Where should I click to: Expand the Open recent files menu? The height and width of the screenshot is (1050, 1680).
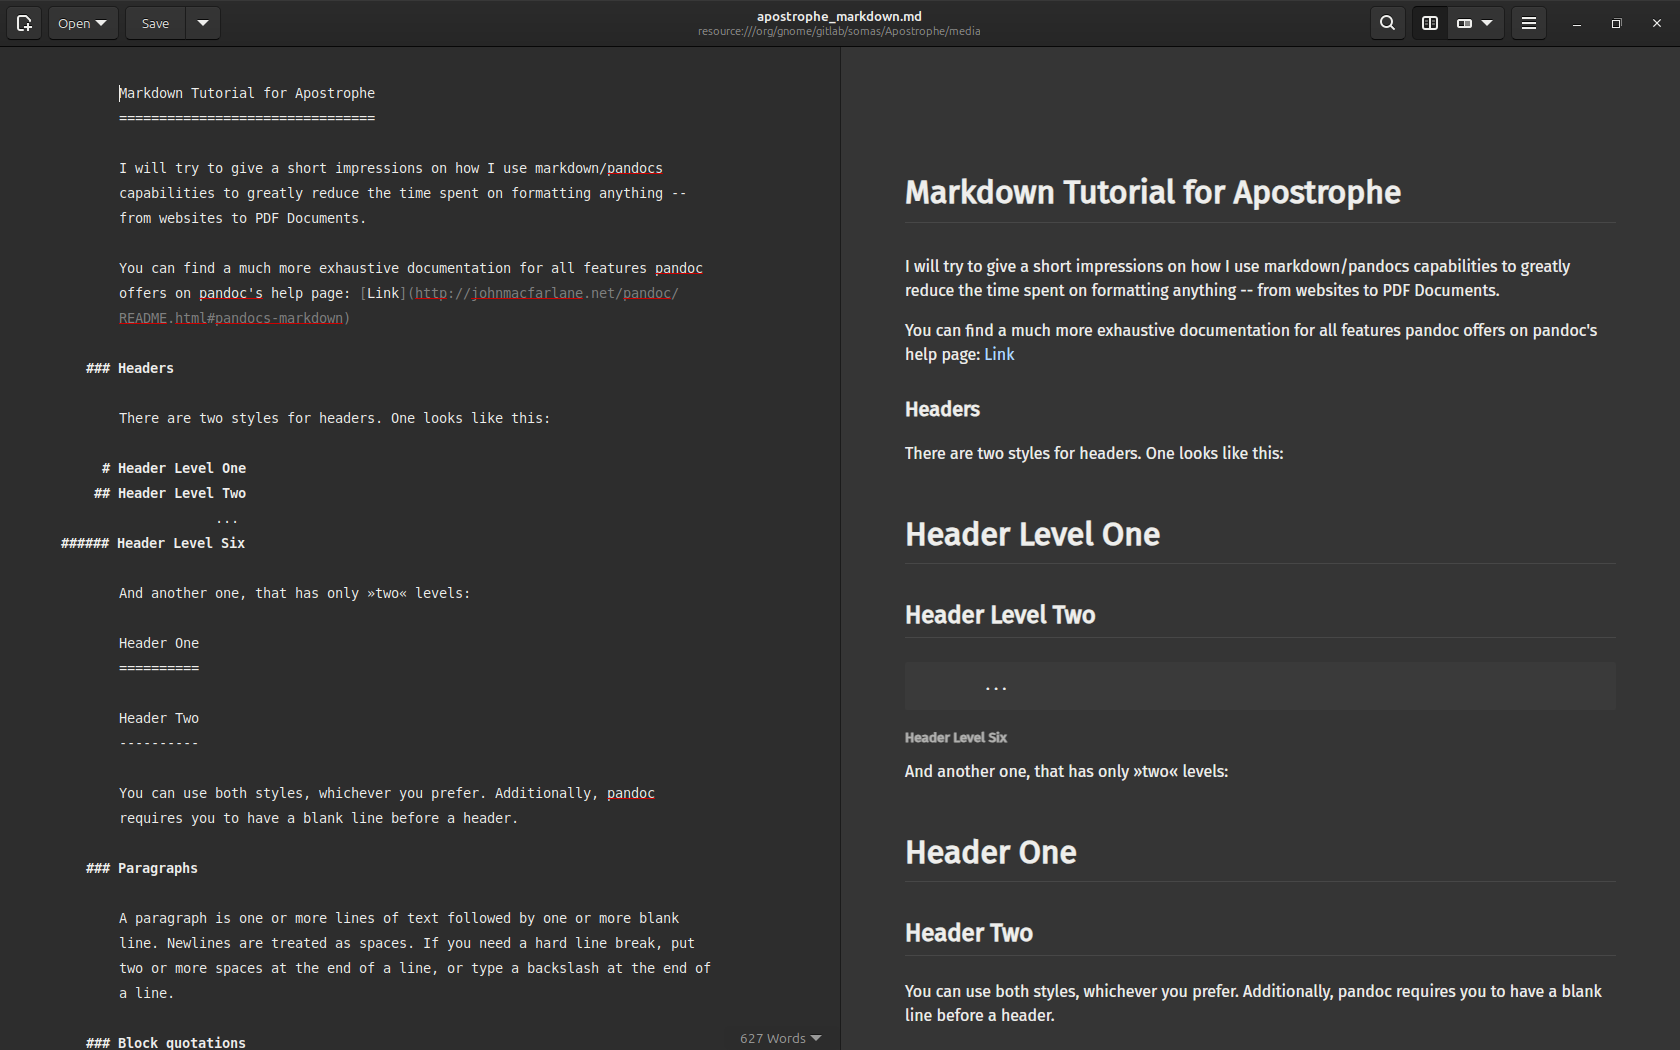pos(83,23)
